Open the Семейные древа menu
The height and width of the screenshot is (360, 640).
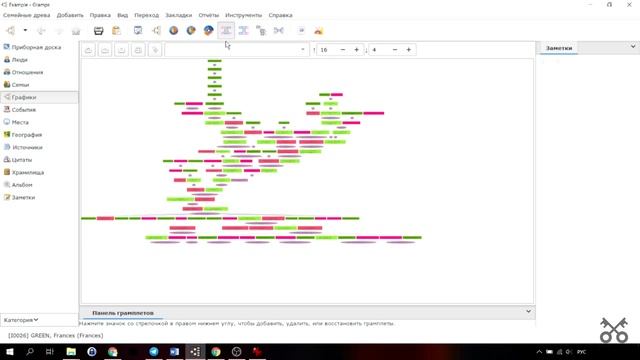[x=27, y=15]
